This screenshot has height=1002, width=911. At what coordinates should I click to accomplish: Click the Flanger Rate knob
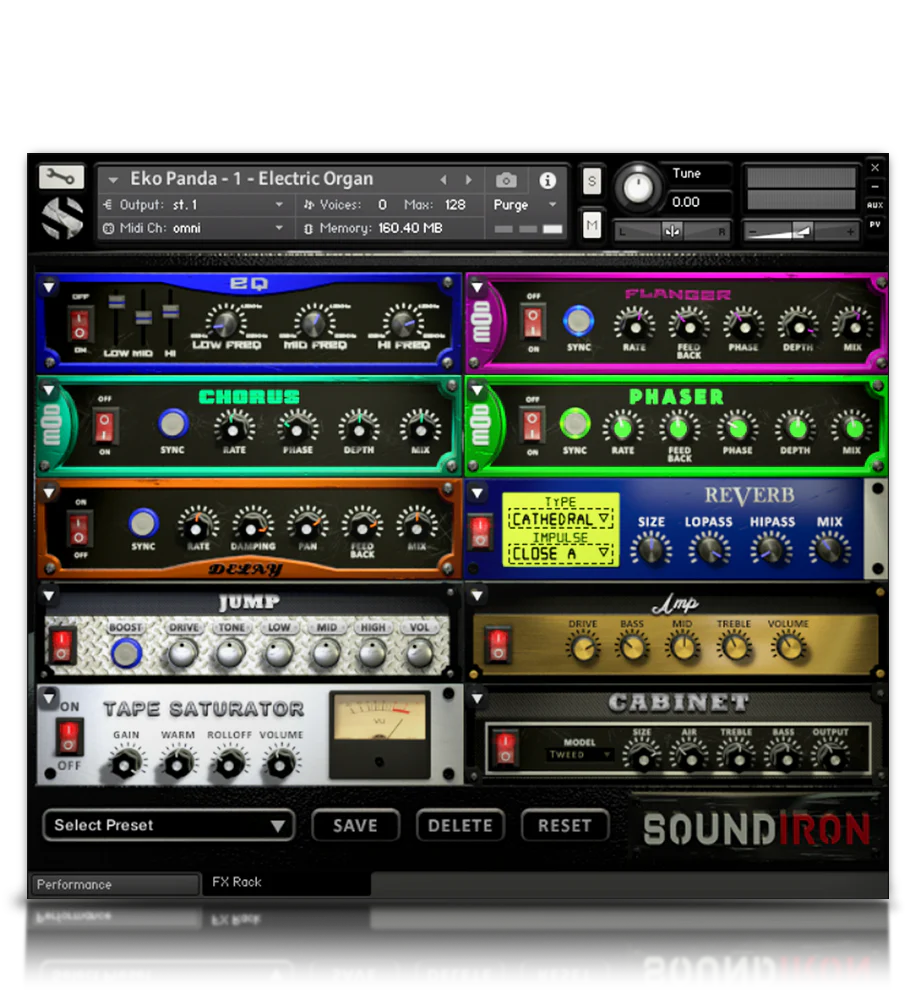click(x=634, y=325)
